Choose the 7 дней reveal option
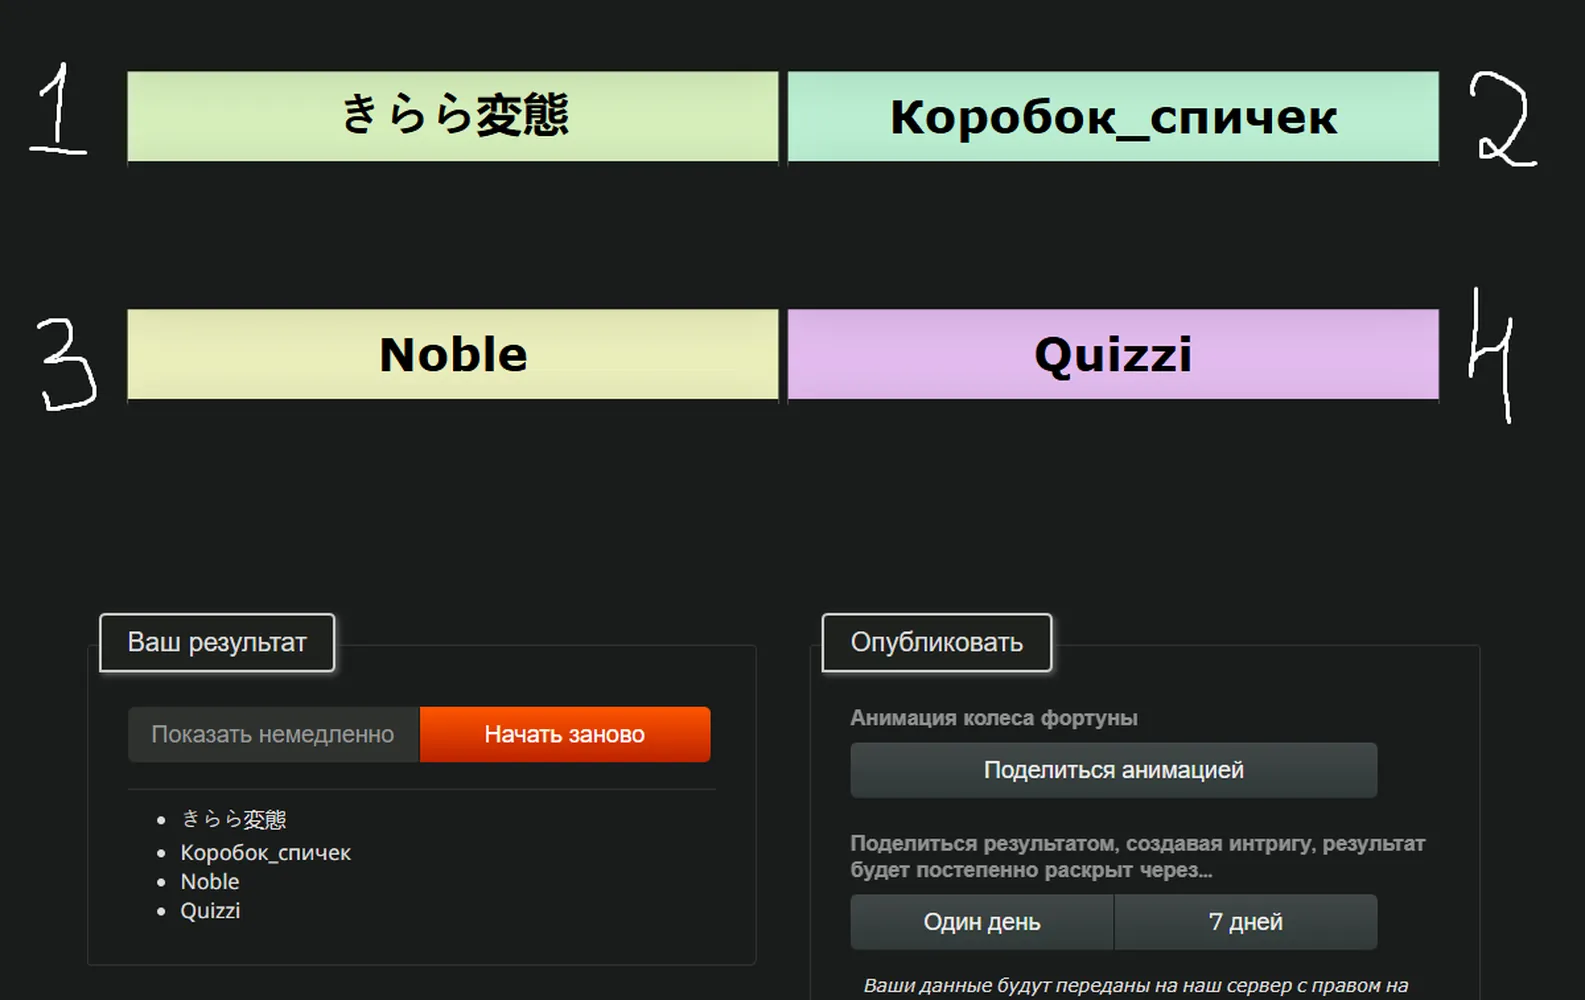This screenshot has height=1000, width=1585. (x=1246, y=922)
